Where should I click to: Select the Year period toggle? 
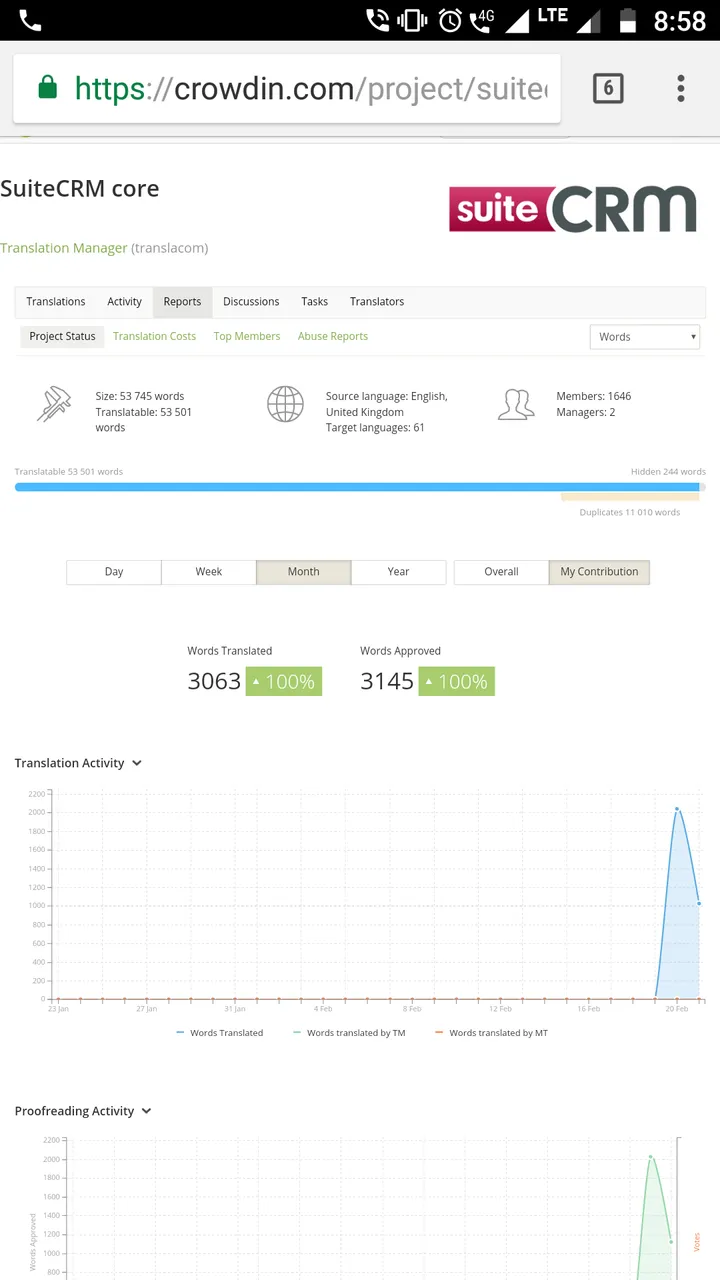coord(399,572)
